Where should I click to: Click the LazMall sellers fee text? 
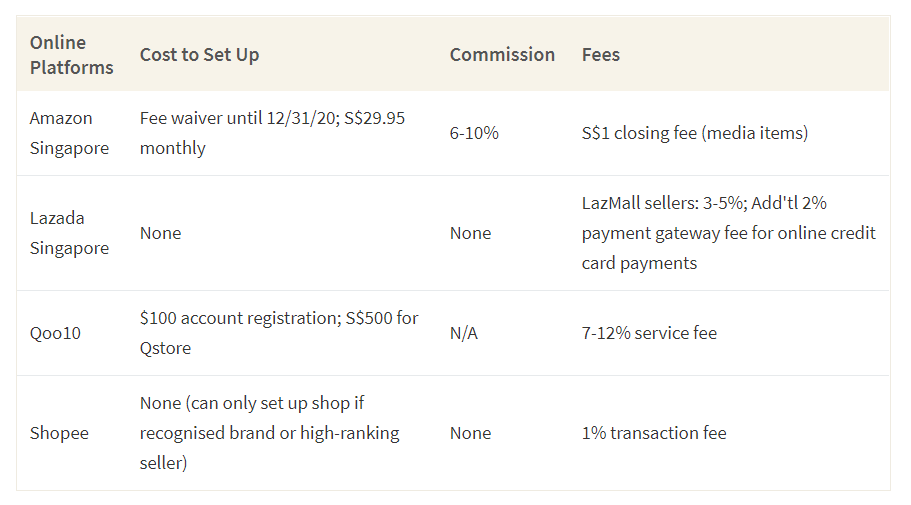[x=729, y=233]
